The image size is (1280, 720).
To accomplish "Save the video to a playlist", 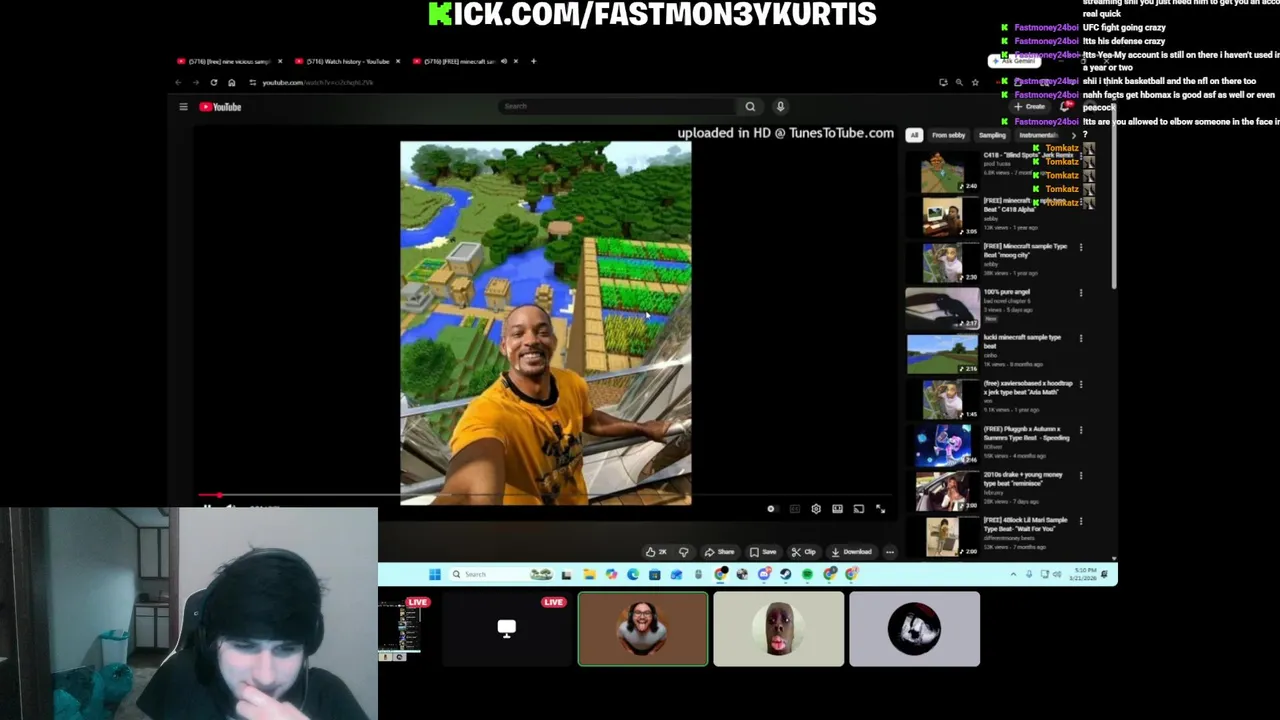I will [x=763, y=552].
